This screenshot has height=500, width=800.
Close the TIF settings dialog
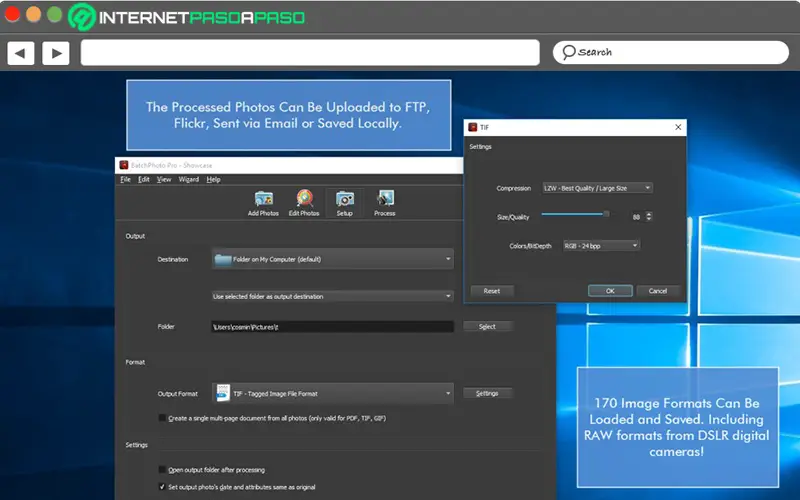coord(678,127)
